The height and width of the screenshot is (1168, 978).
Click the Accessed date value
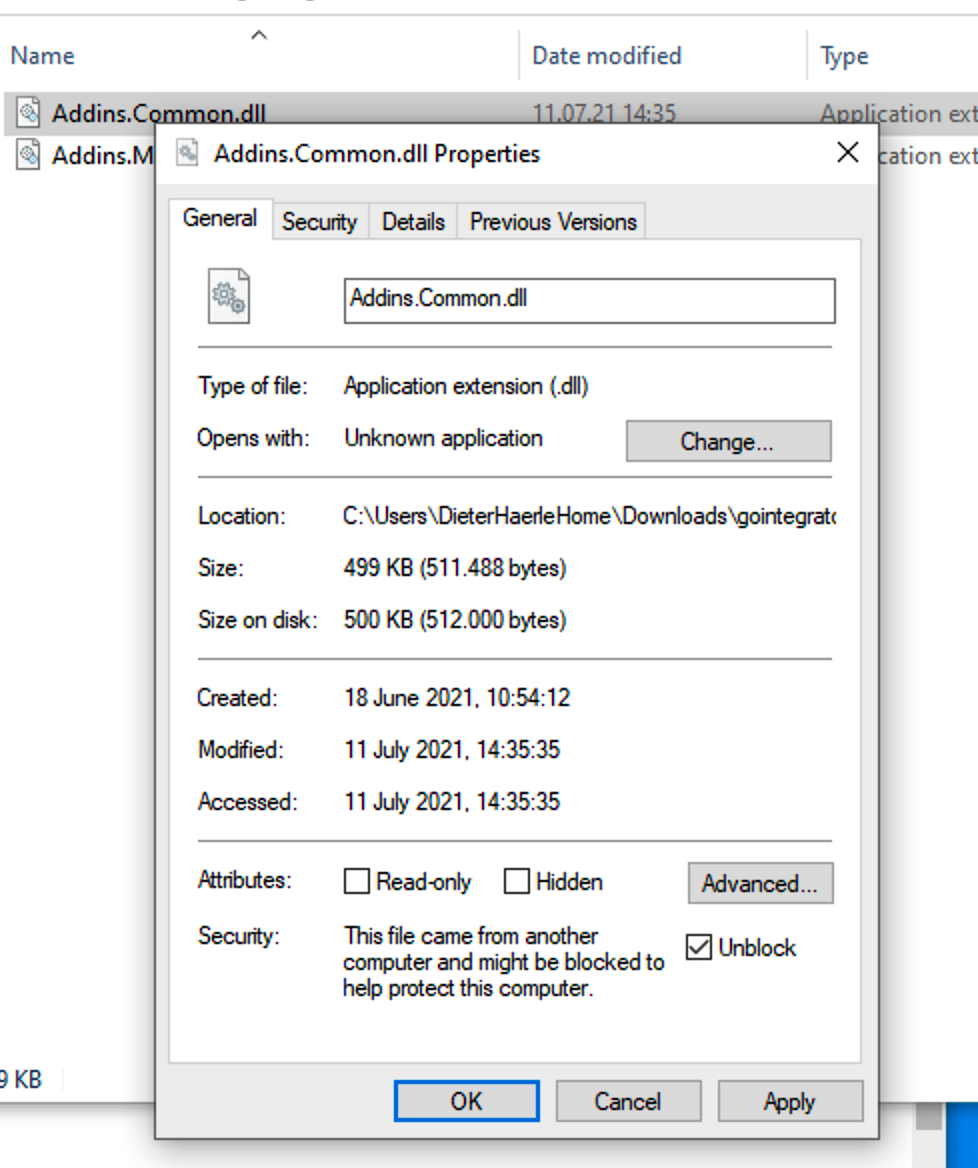[451, 802]
